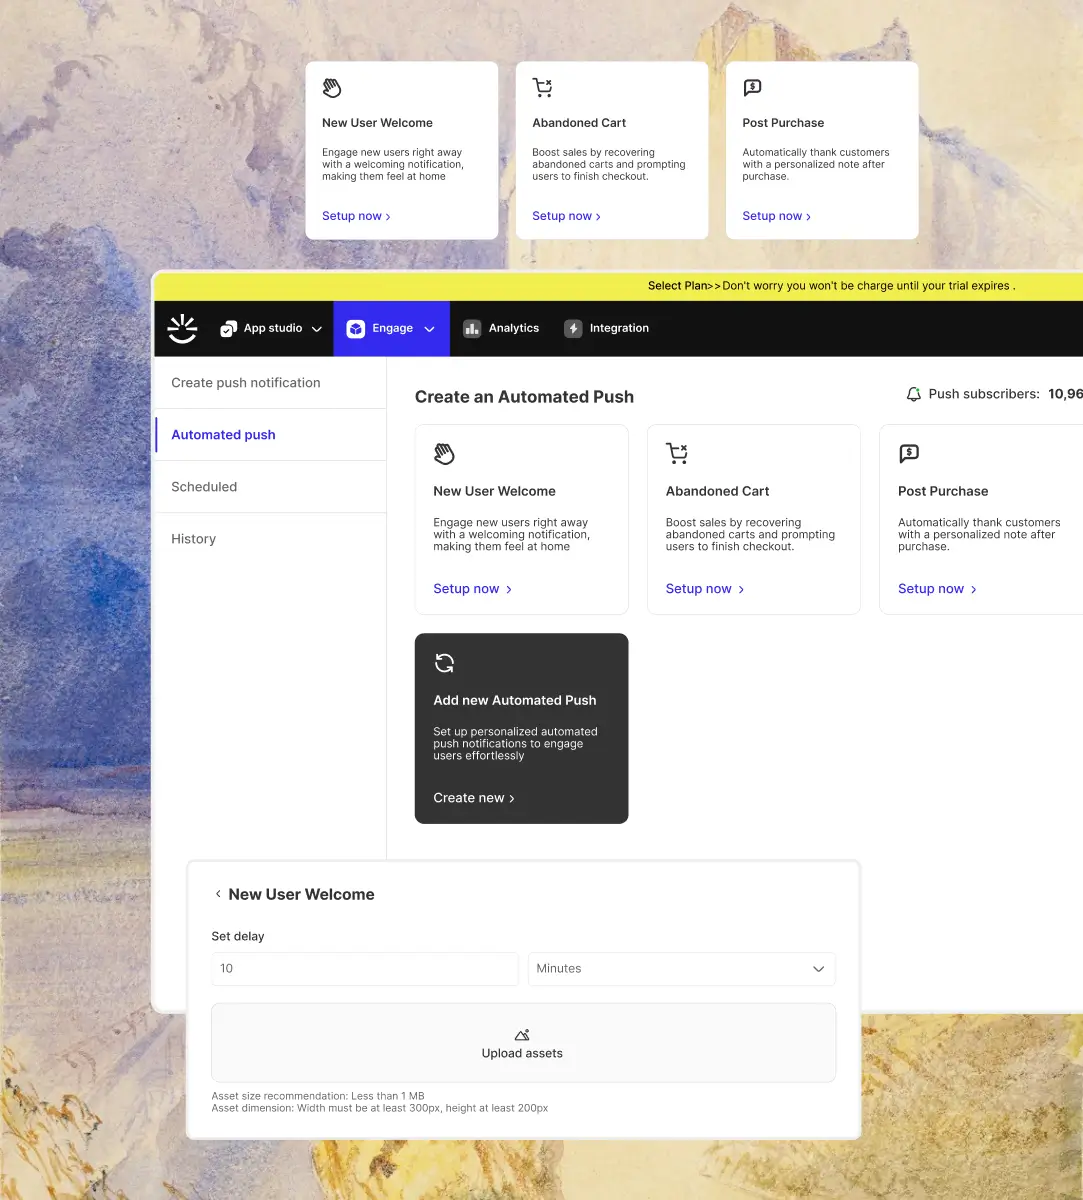This screenshot has height=1200, width=1083.
Task: Click the Engage cube icon
Action: pos(356,328)
